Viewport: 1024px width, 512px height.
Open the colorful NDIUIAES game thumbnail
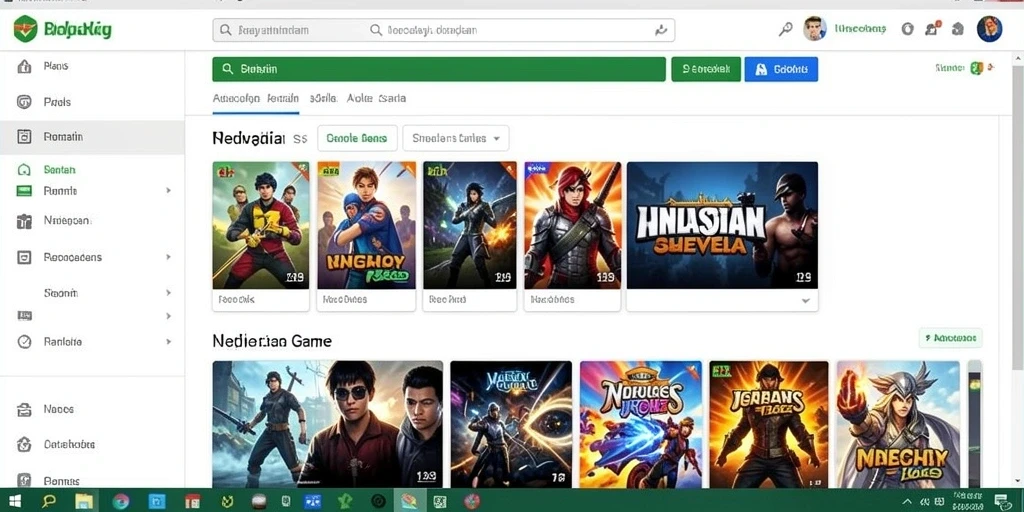click(x=641, y=424)
